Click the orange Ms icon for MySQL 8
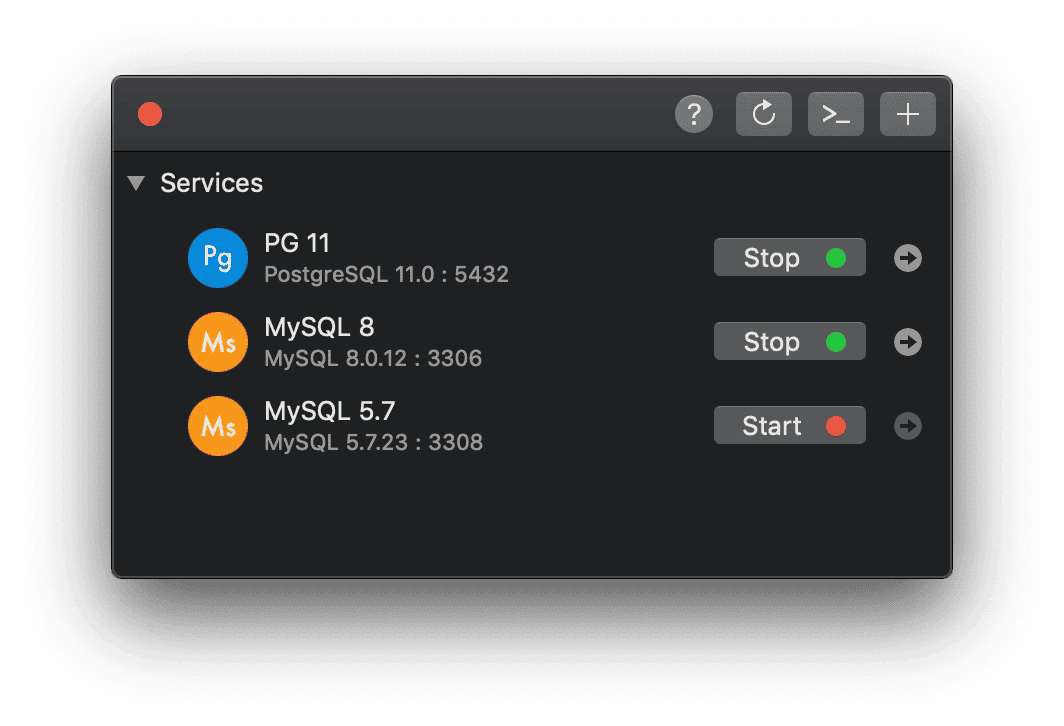Viewport: 1064px width, 726px height. pos(218,342)
